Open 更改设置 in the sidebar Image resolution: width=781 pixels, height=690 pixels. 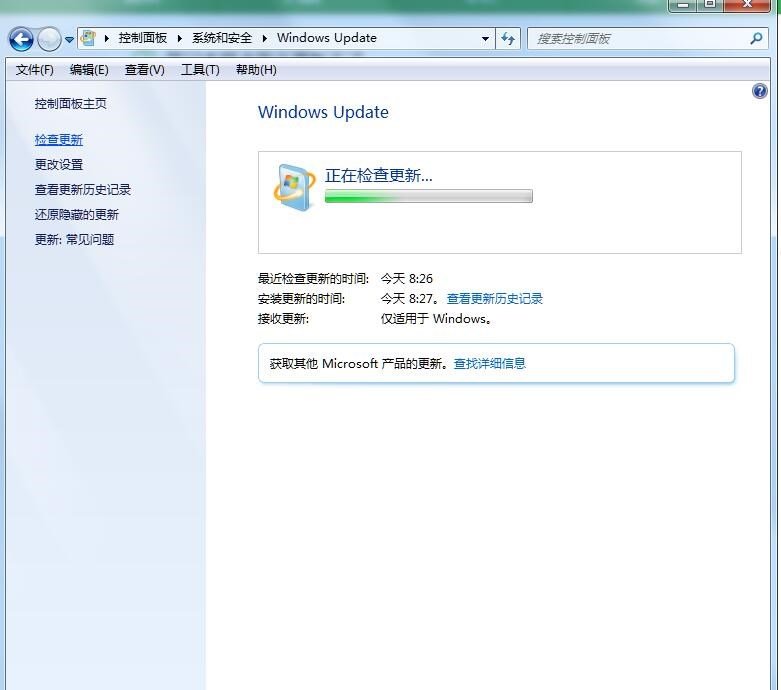point(59,164)
